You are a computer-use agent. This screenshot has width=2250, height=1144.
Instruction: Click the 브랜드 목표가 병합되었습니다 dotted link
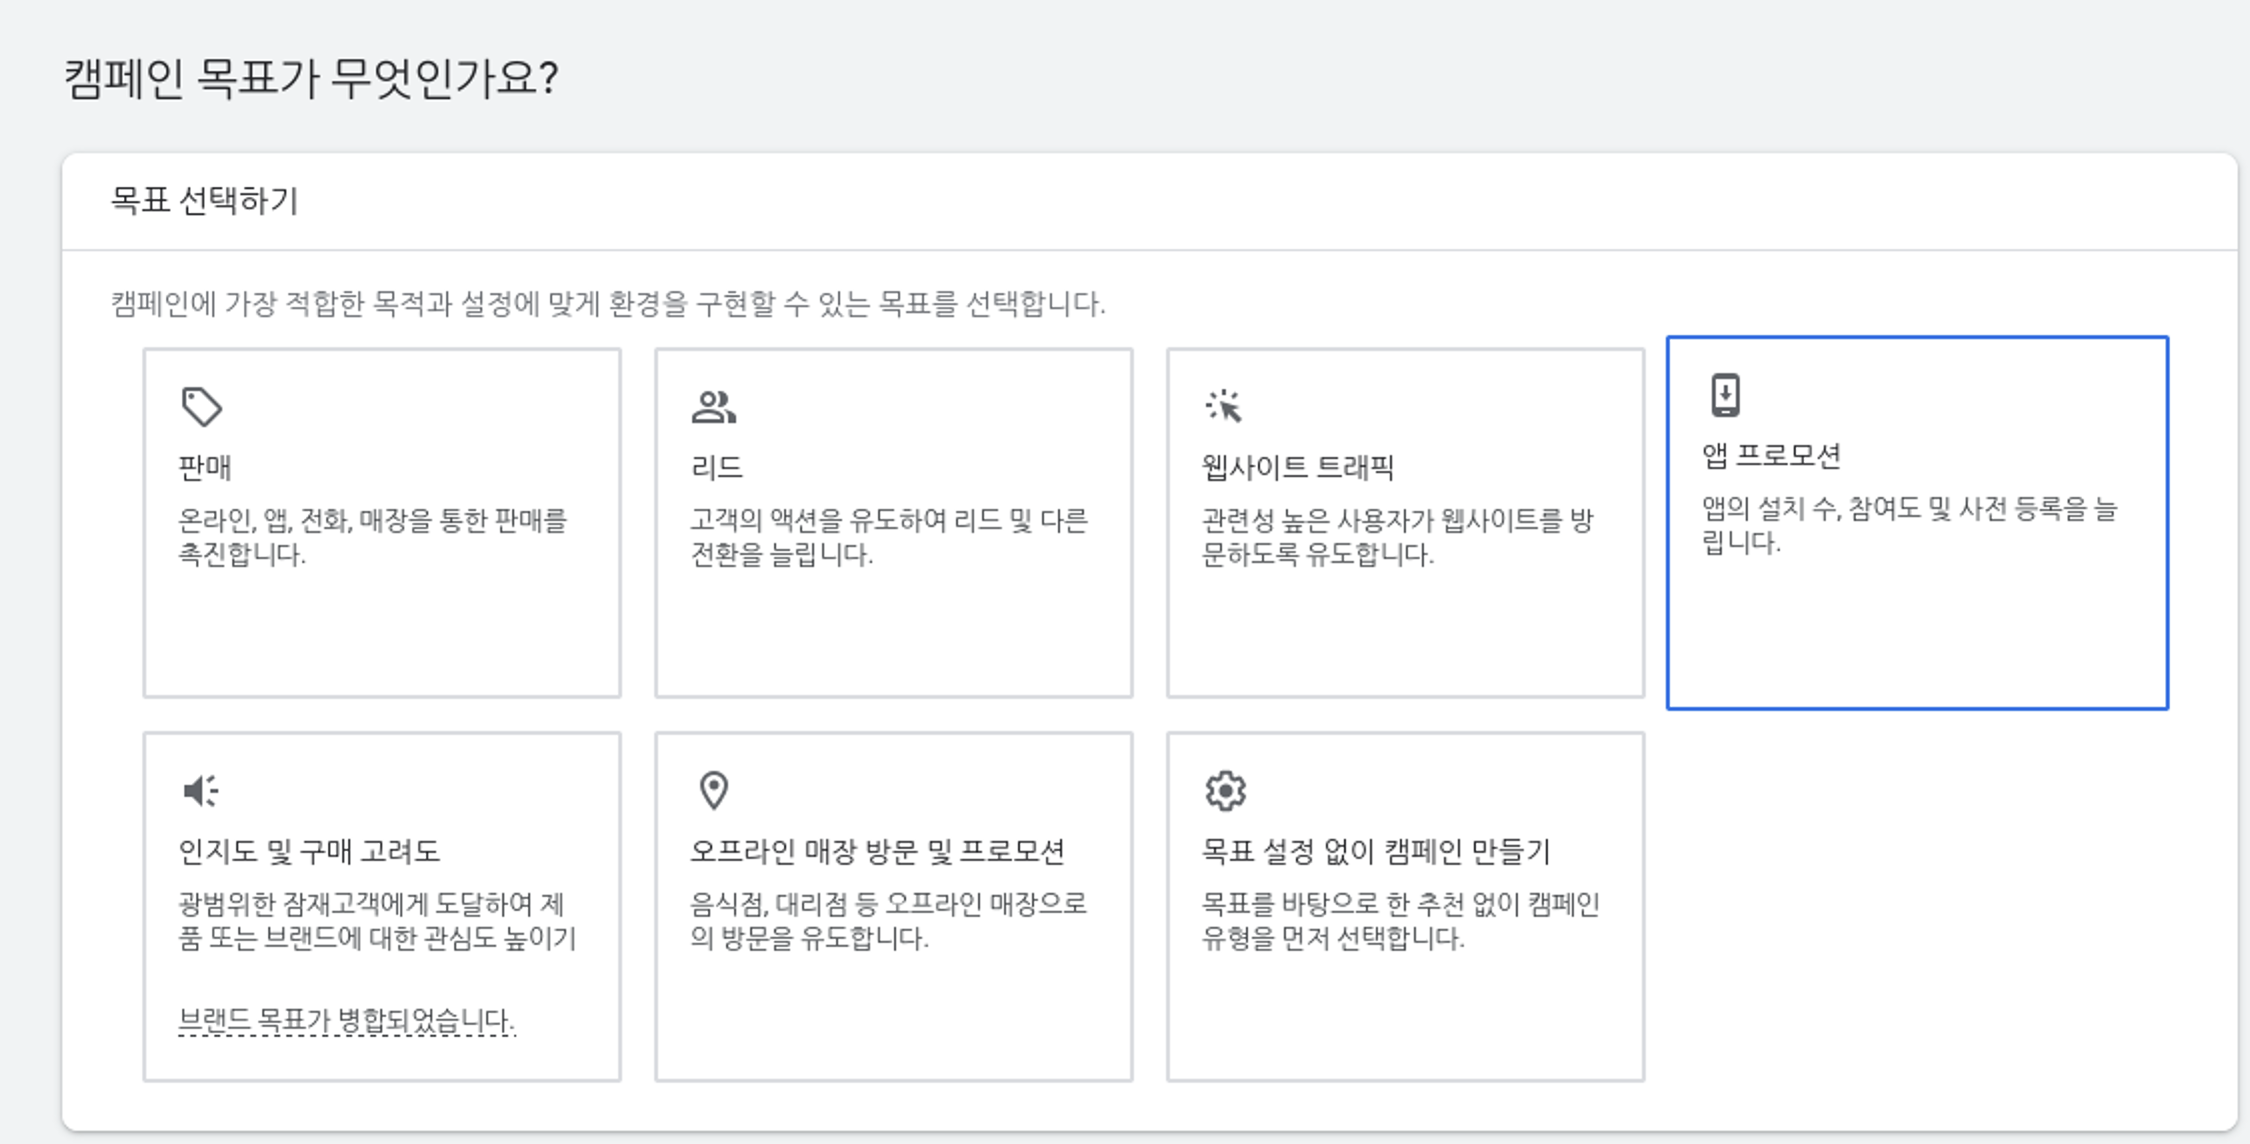coord(346,1020)
